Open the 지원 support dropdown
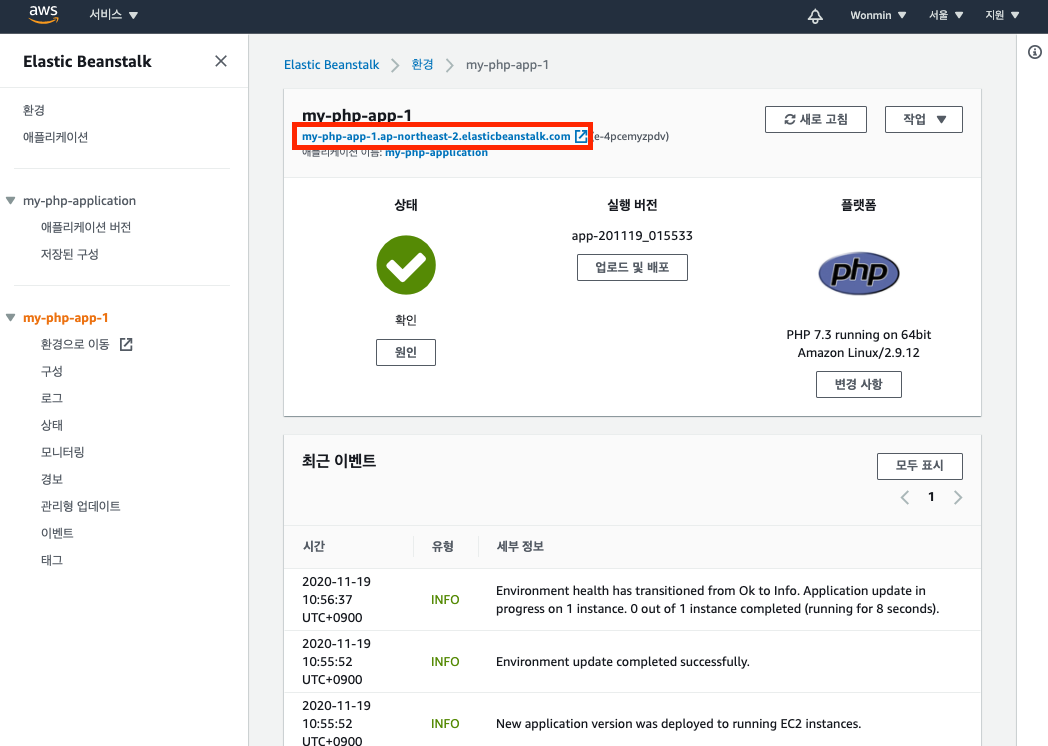 (1002, 15)
